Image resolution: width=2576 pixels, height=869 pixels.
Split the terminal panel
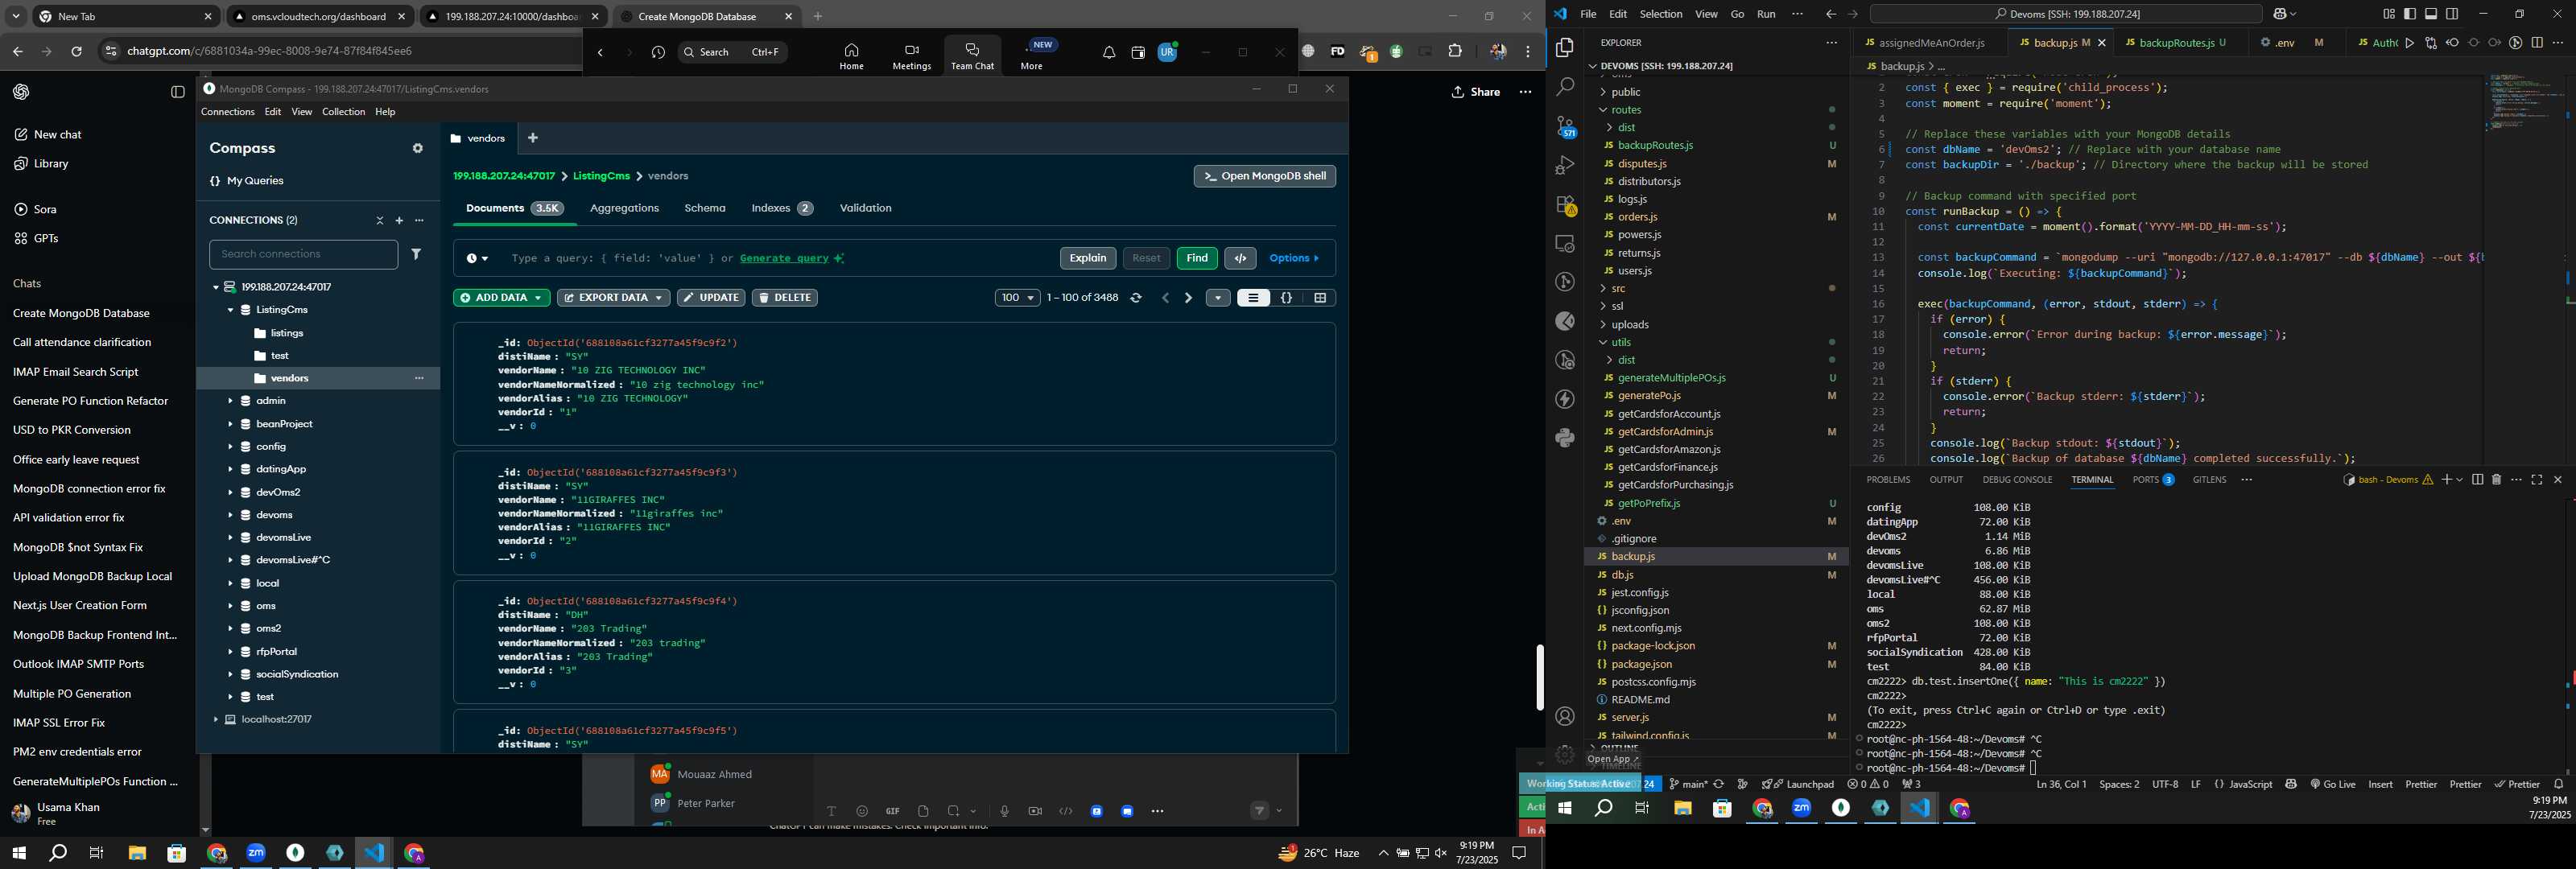pos(2477,480)
